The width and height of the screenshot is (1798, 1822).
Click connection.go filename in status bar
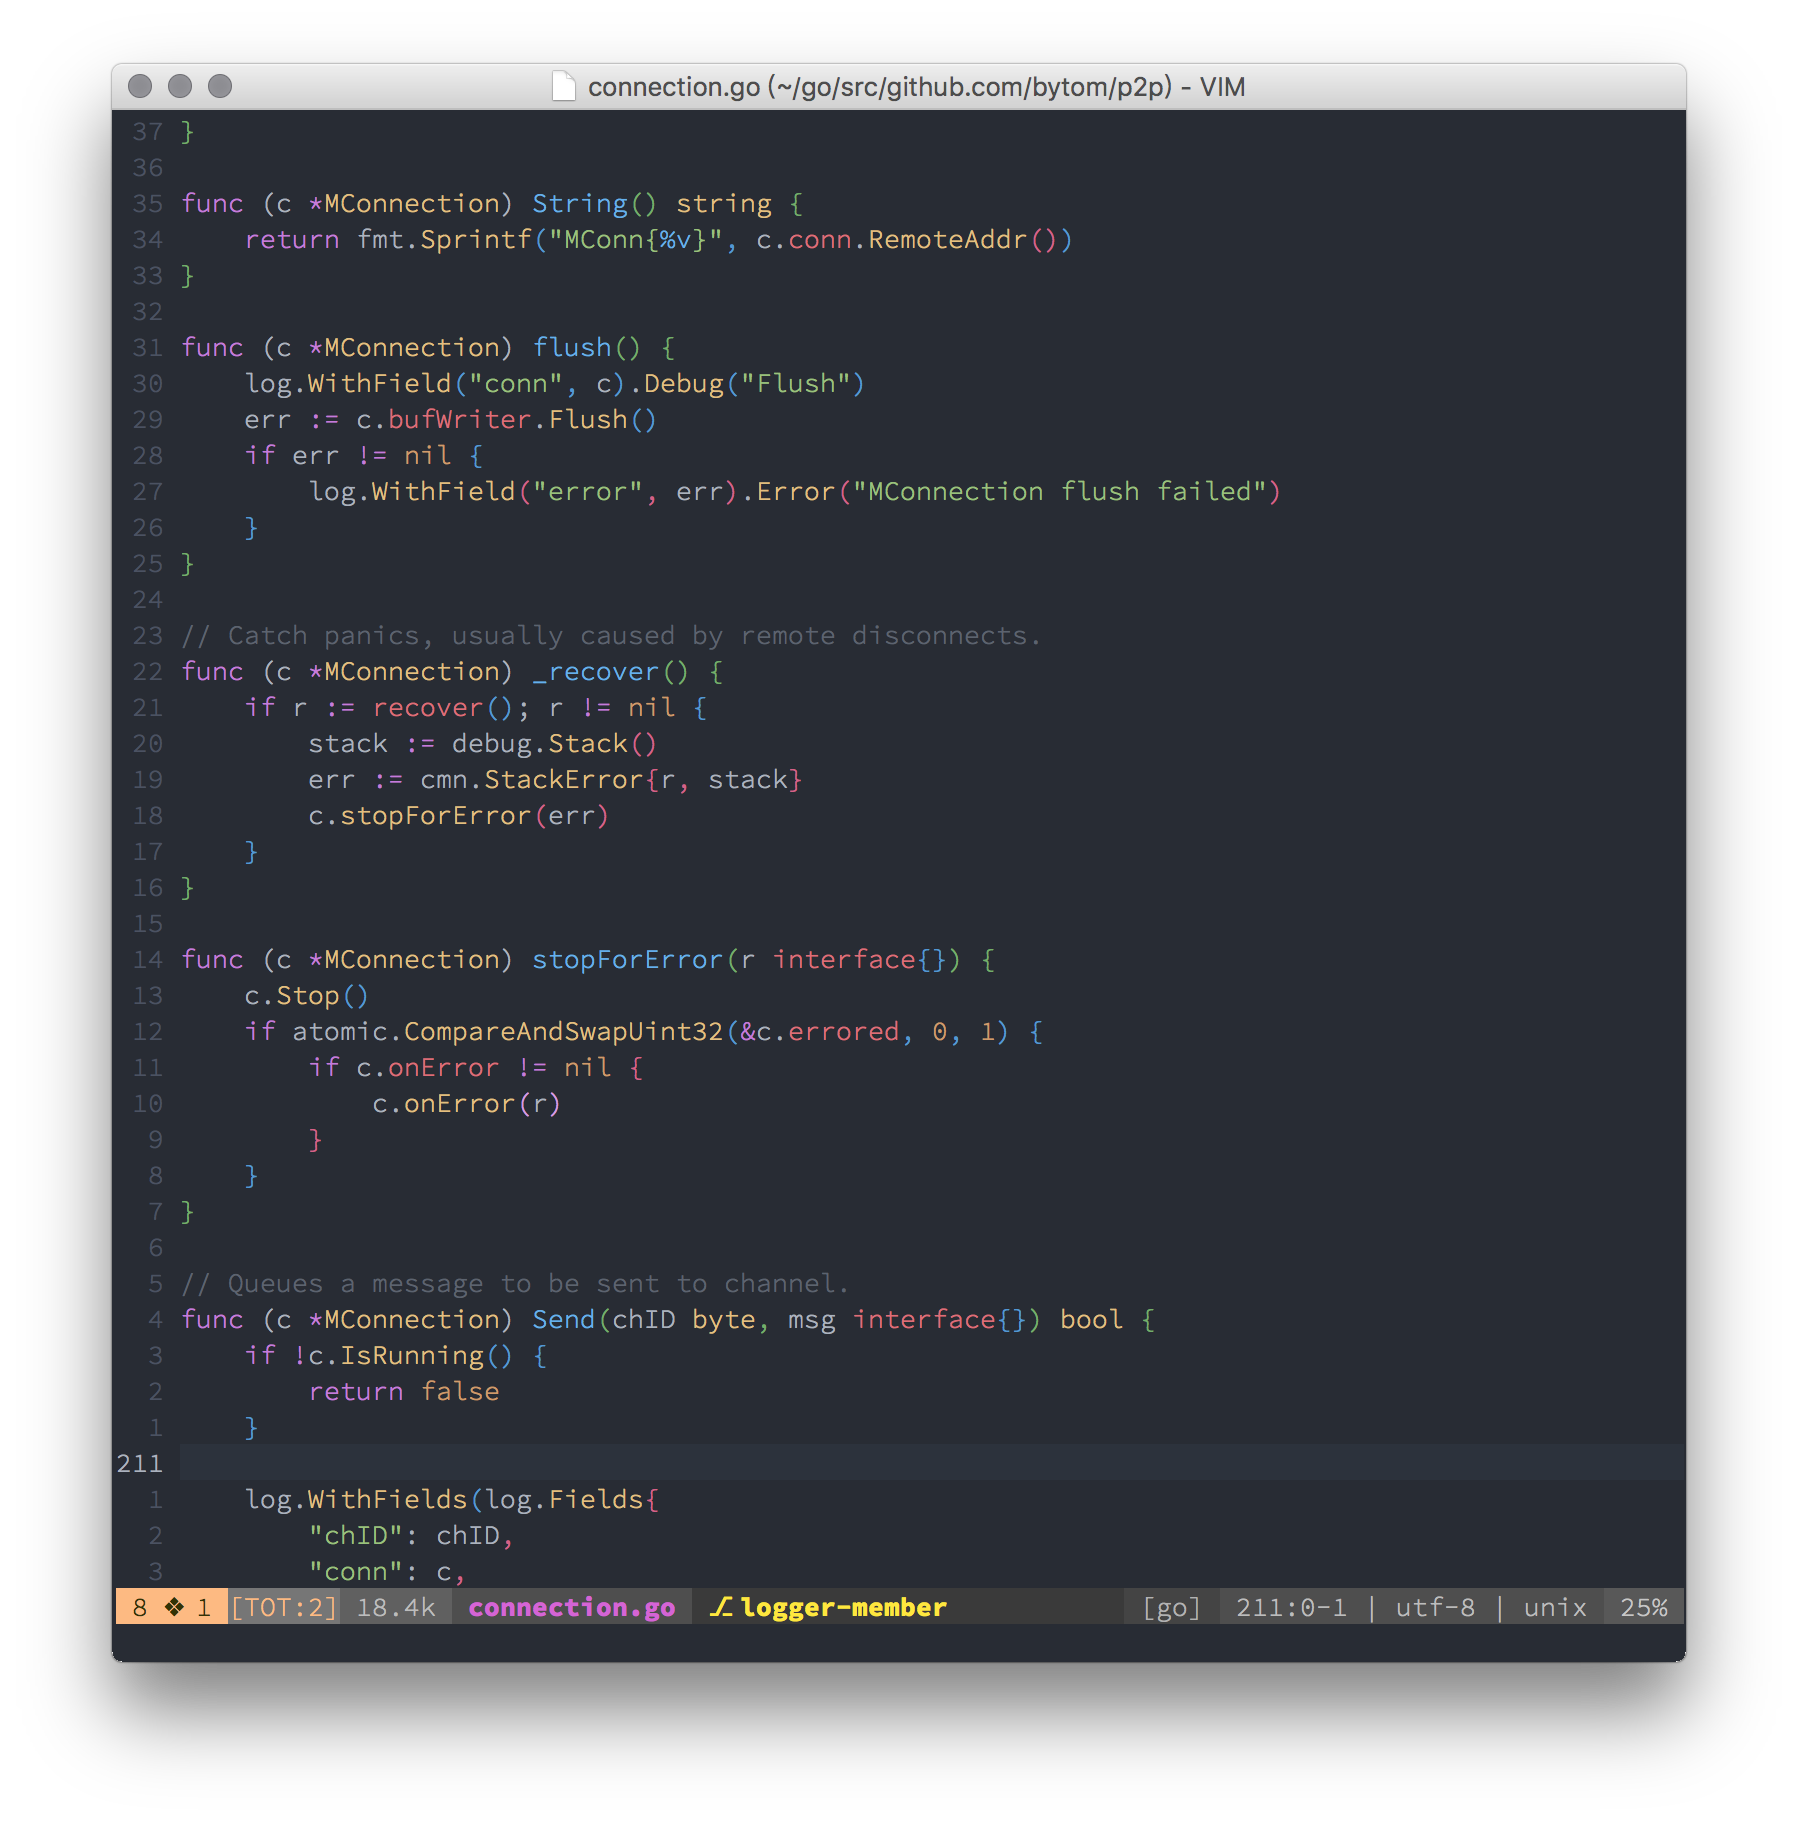[x=572, y=1607]
